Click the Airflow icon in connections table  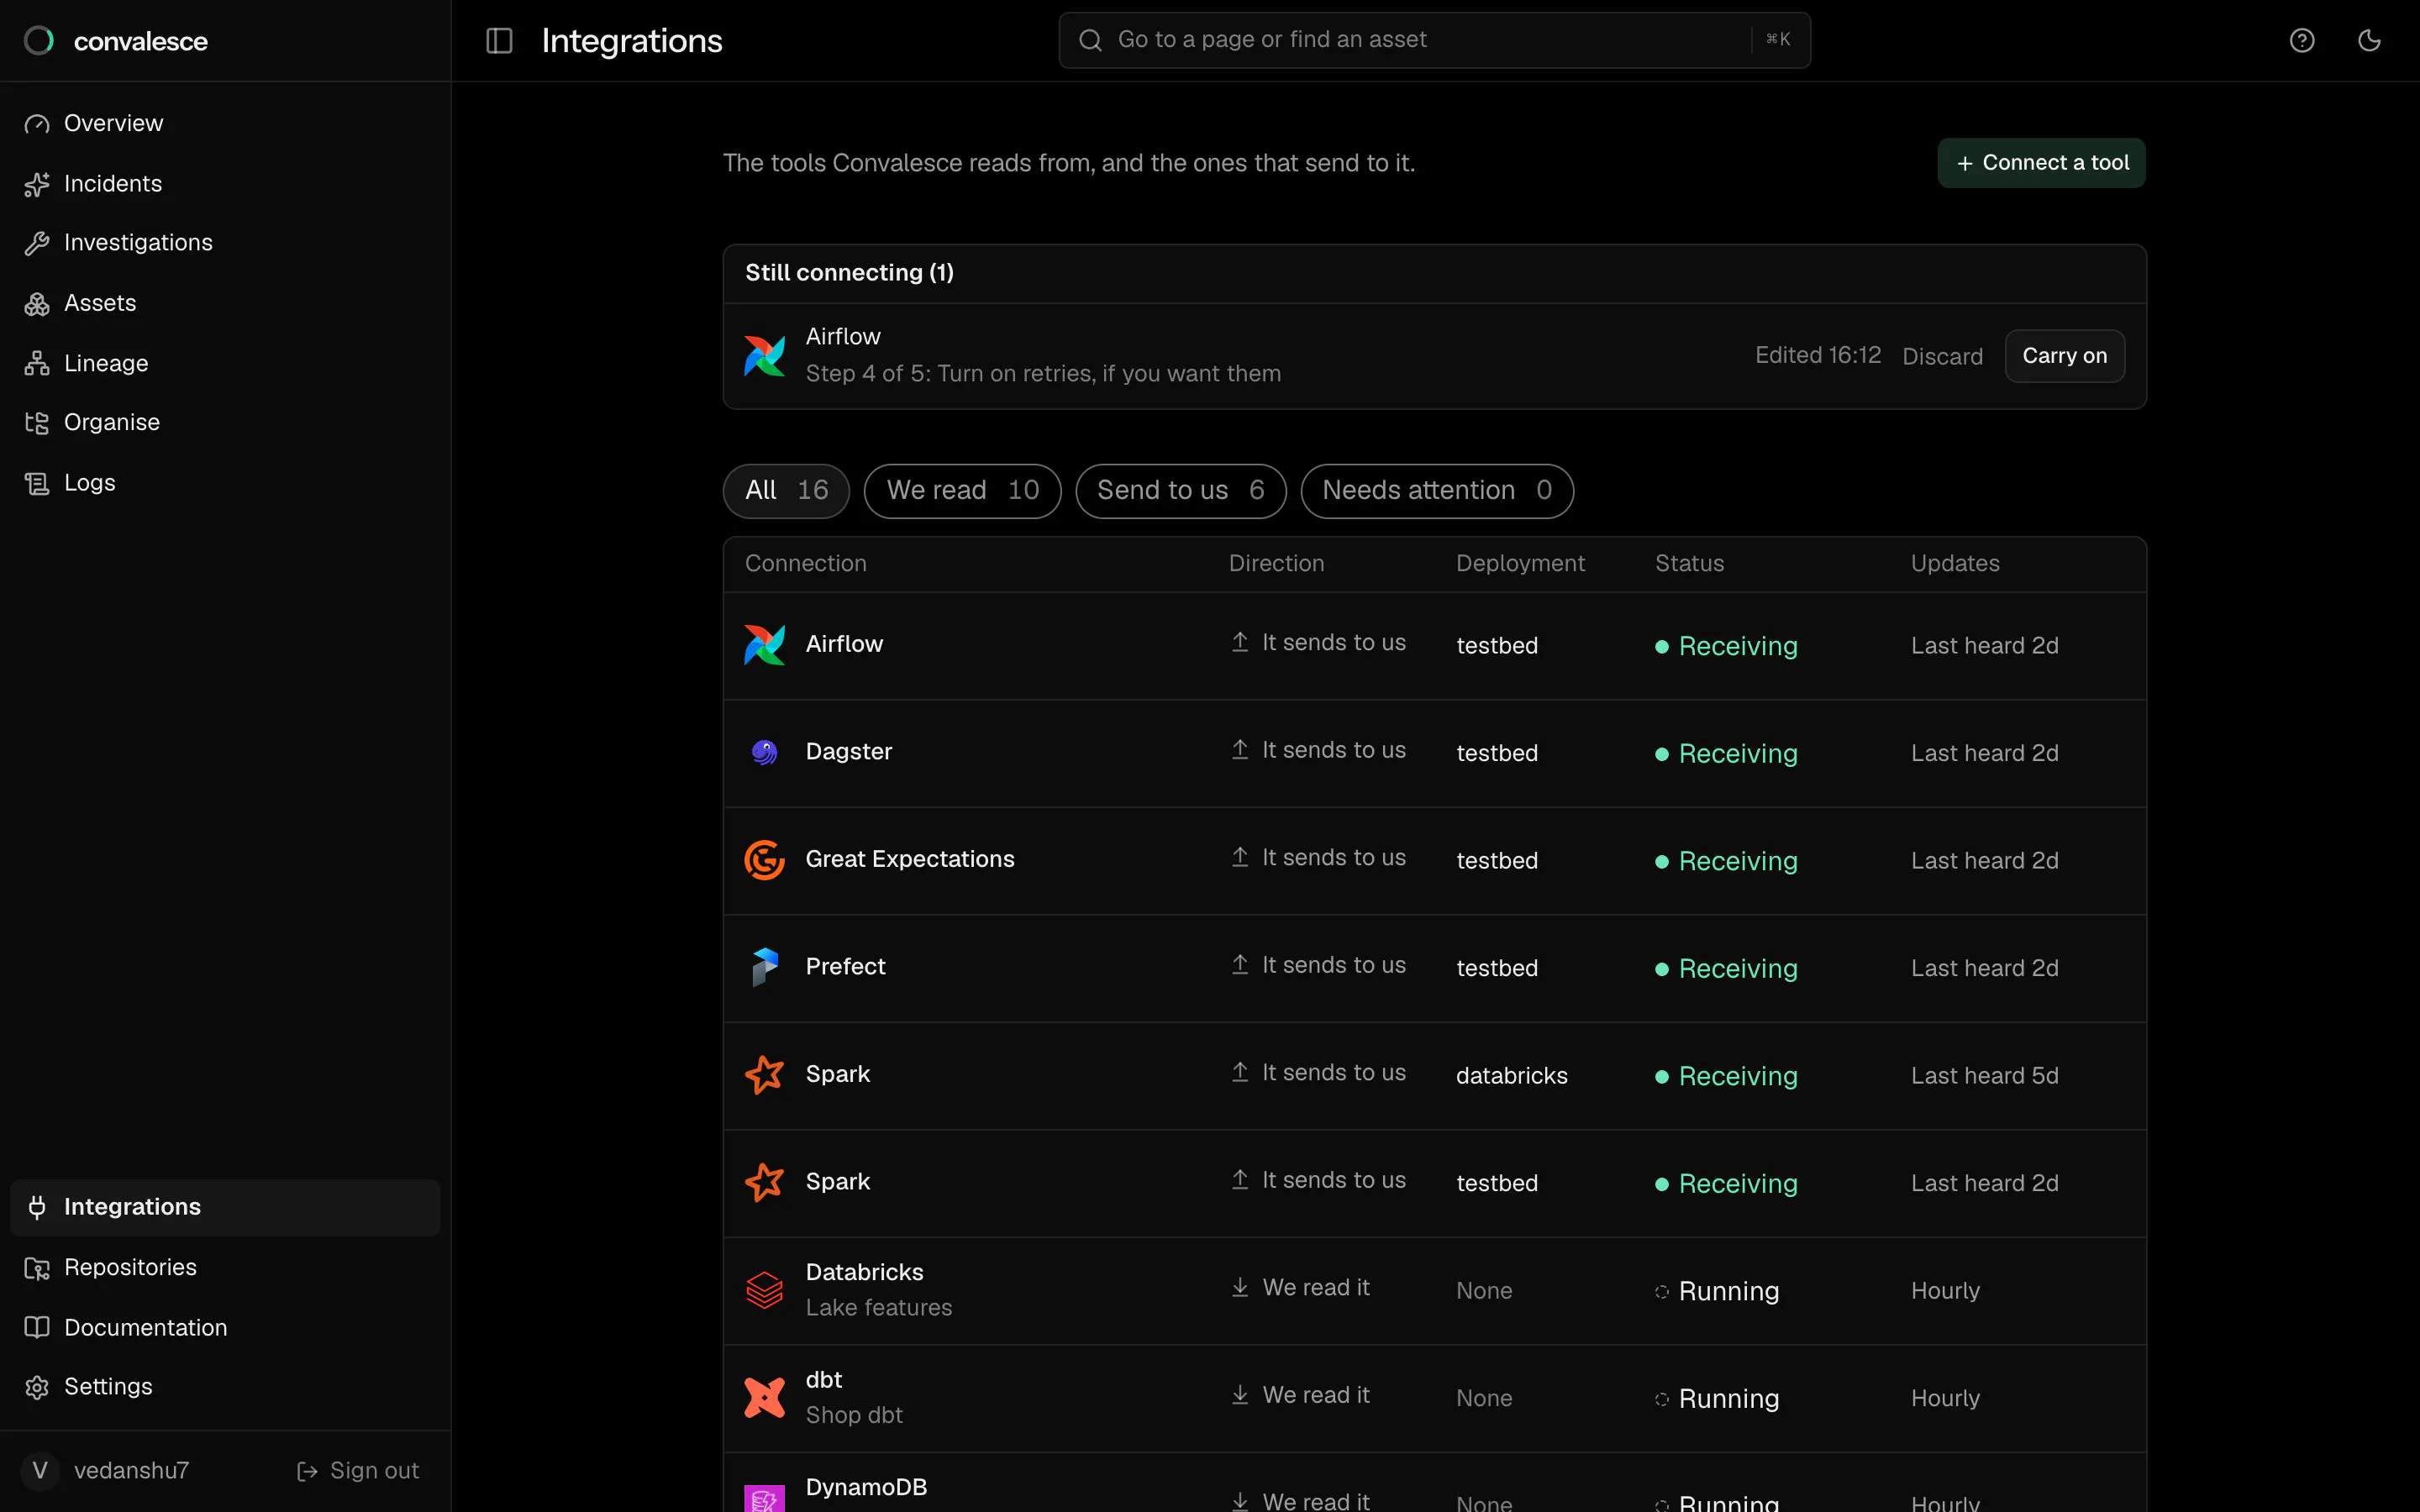tap(765, 645)
